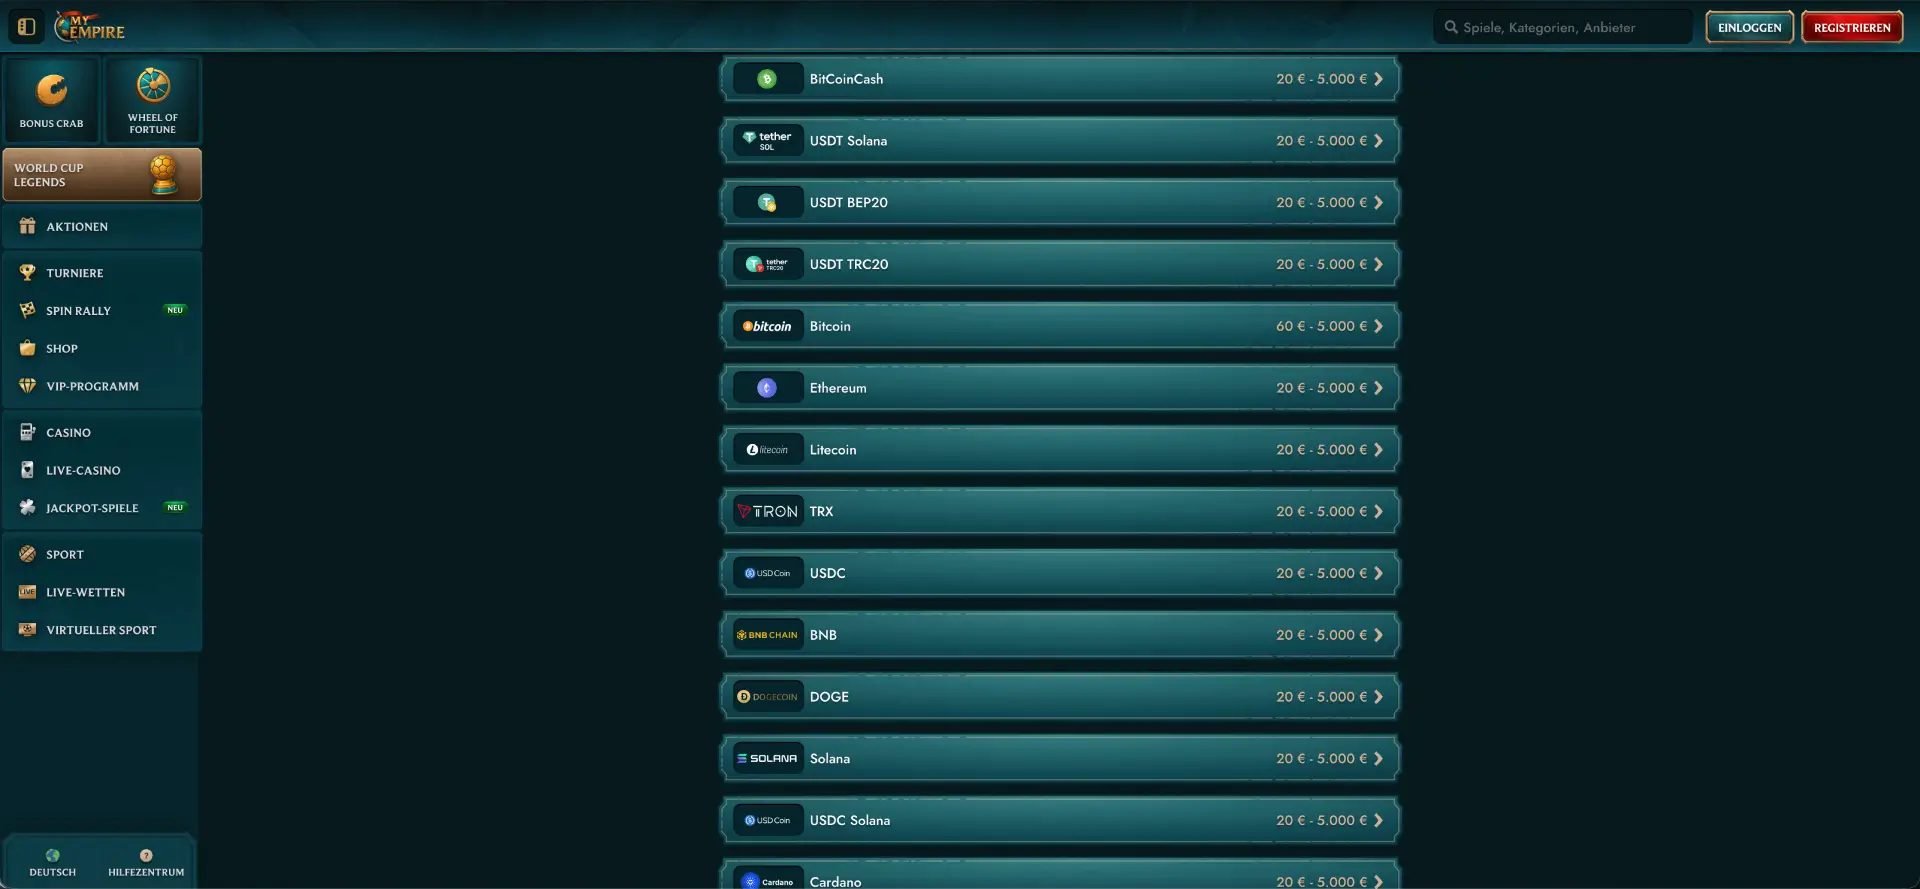Image resolution: width=1920 pixels, height=889 pixels.
Task: Click the search magnifier icon
Action: [x=1451, y=28]
